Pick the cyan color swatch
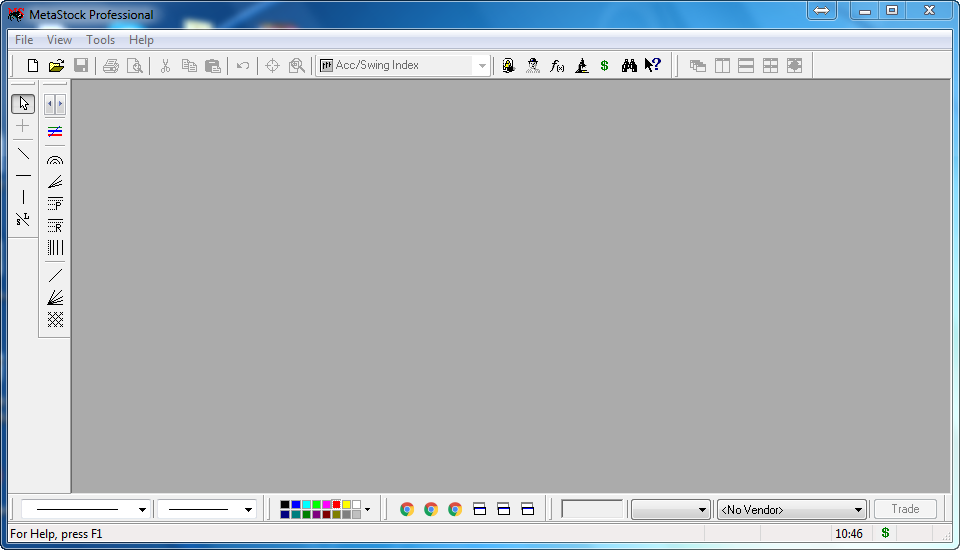Viewport: 960px width, 550px height. coord(306,505)
